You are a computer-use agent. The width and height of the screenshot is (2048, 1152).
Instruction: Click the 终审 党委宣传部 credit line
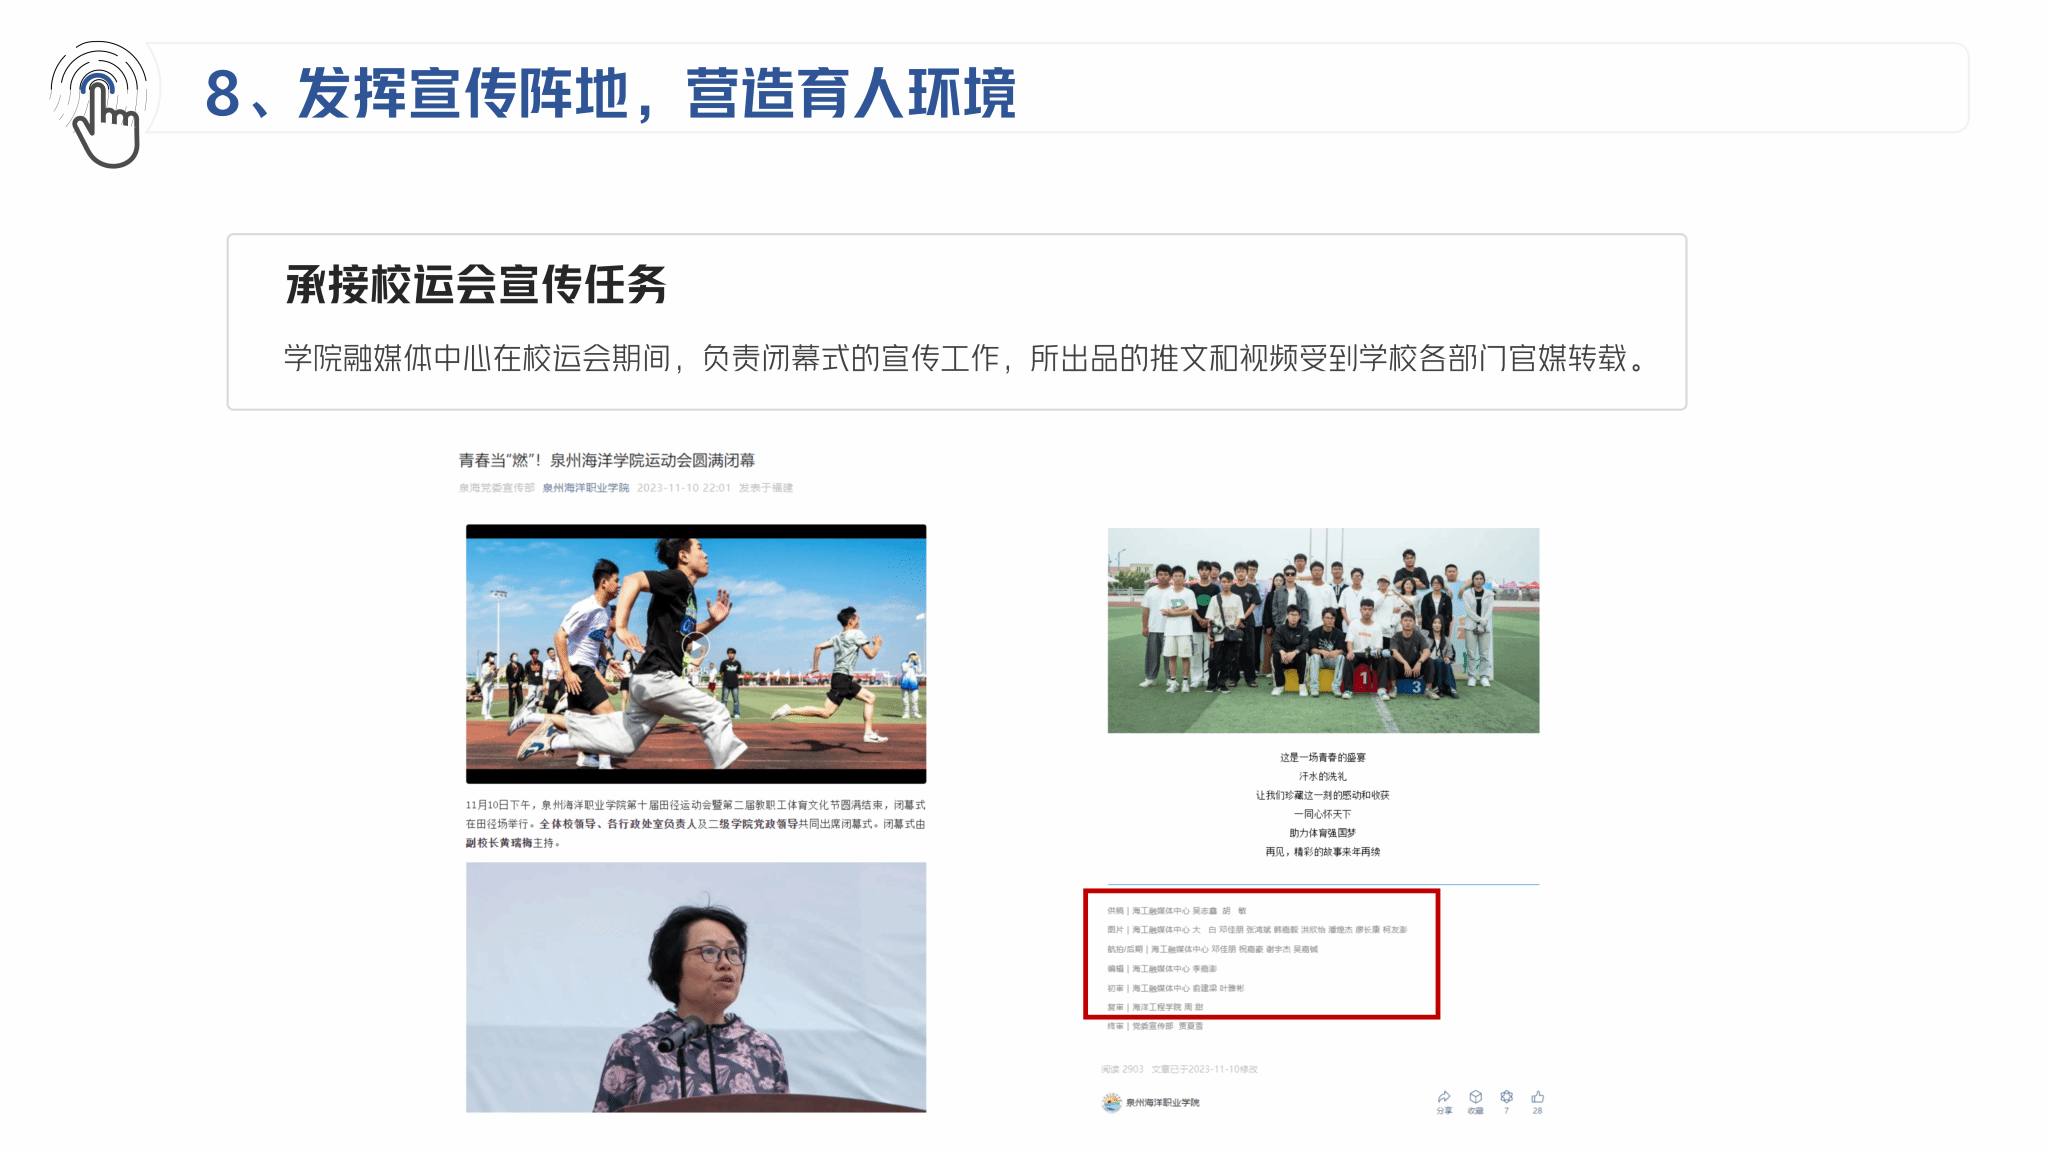click(1155, 1026)
